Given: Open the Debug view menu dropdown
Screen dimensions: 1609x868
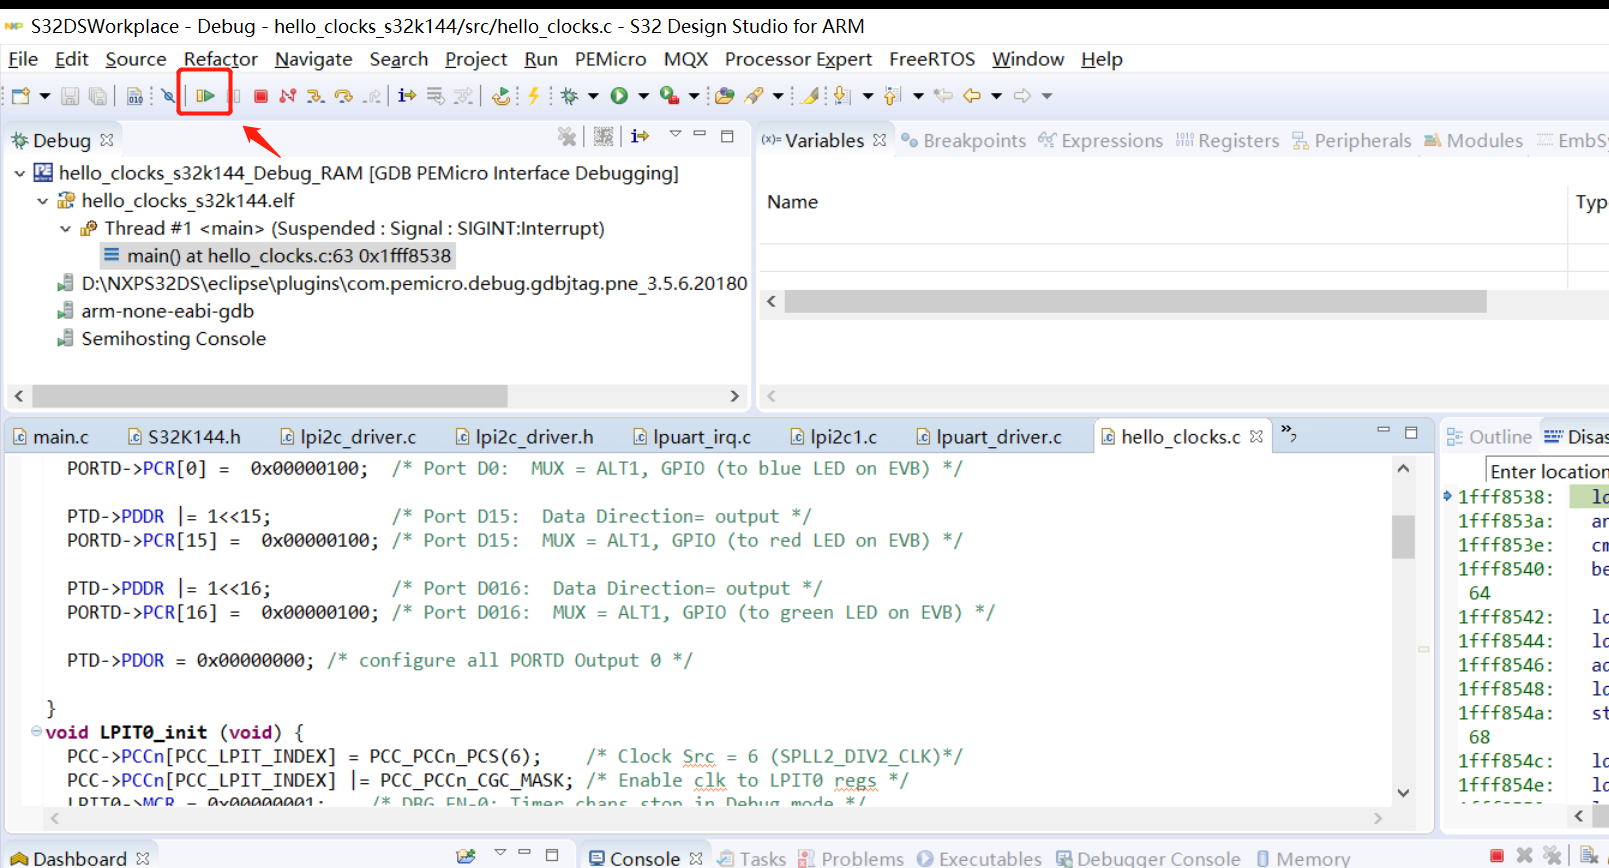Looking at the screenshot, I should [675, 135].
